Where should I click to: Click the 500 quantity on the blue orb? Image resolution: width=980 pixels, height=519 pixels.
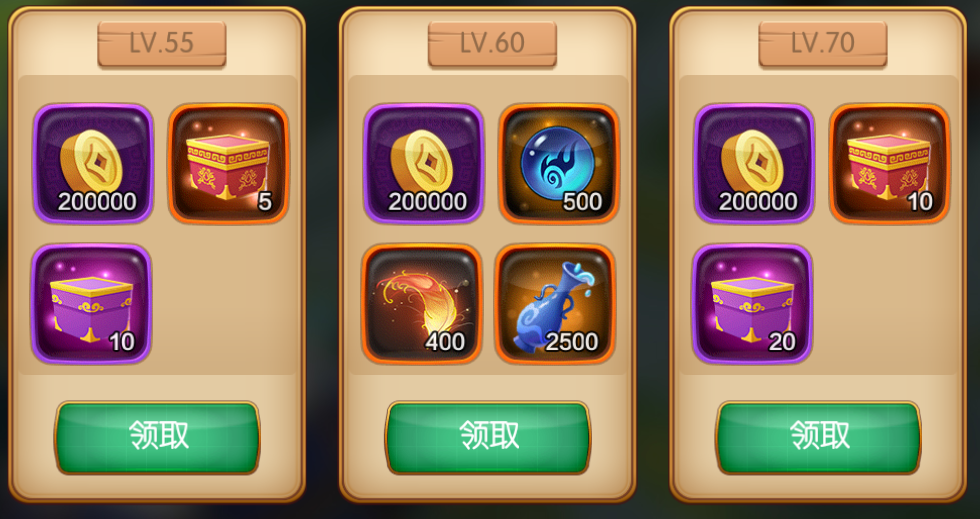[582, 202]
